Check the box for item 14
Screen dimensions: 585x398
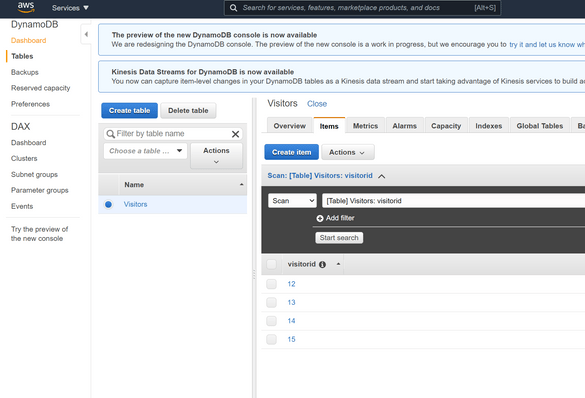[272, 321]
